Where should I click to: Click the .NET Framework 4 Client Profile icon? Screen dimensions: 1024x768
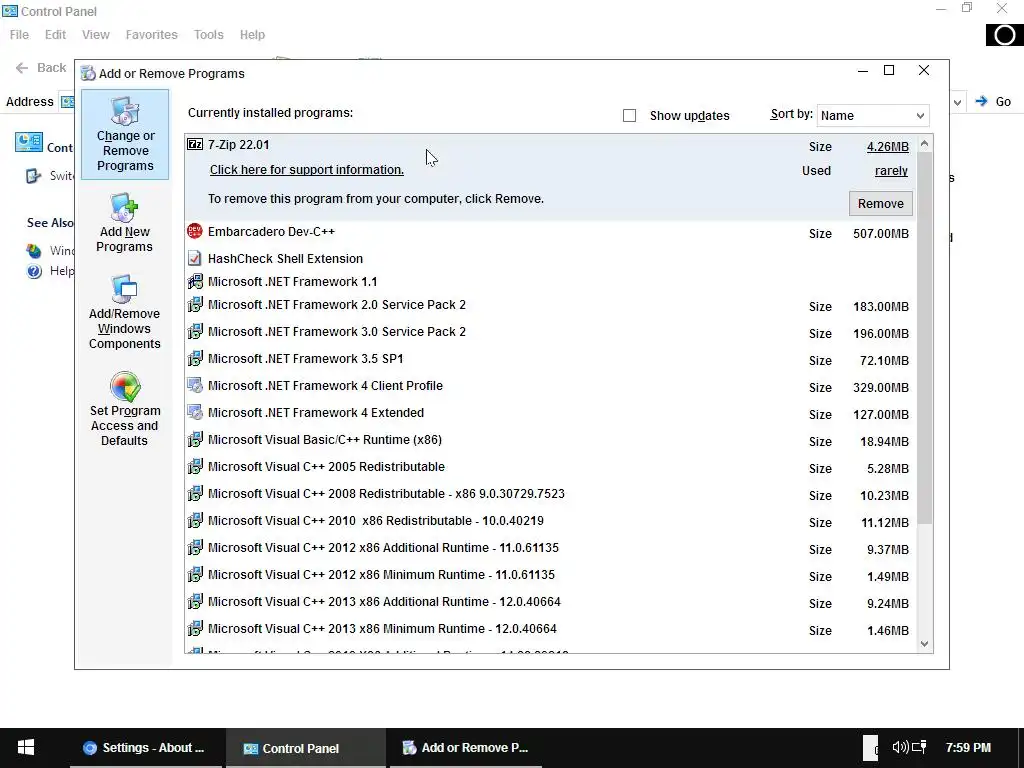click(195, 385)
